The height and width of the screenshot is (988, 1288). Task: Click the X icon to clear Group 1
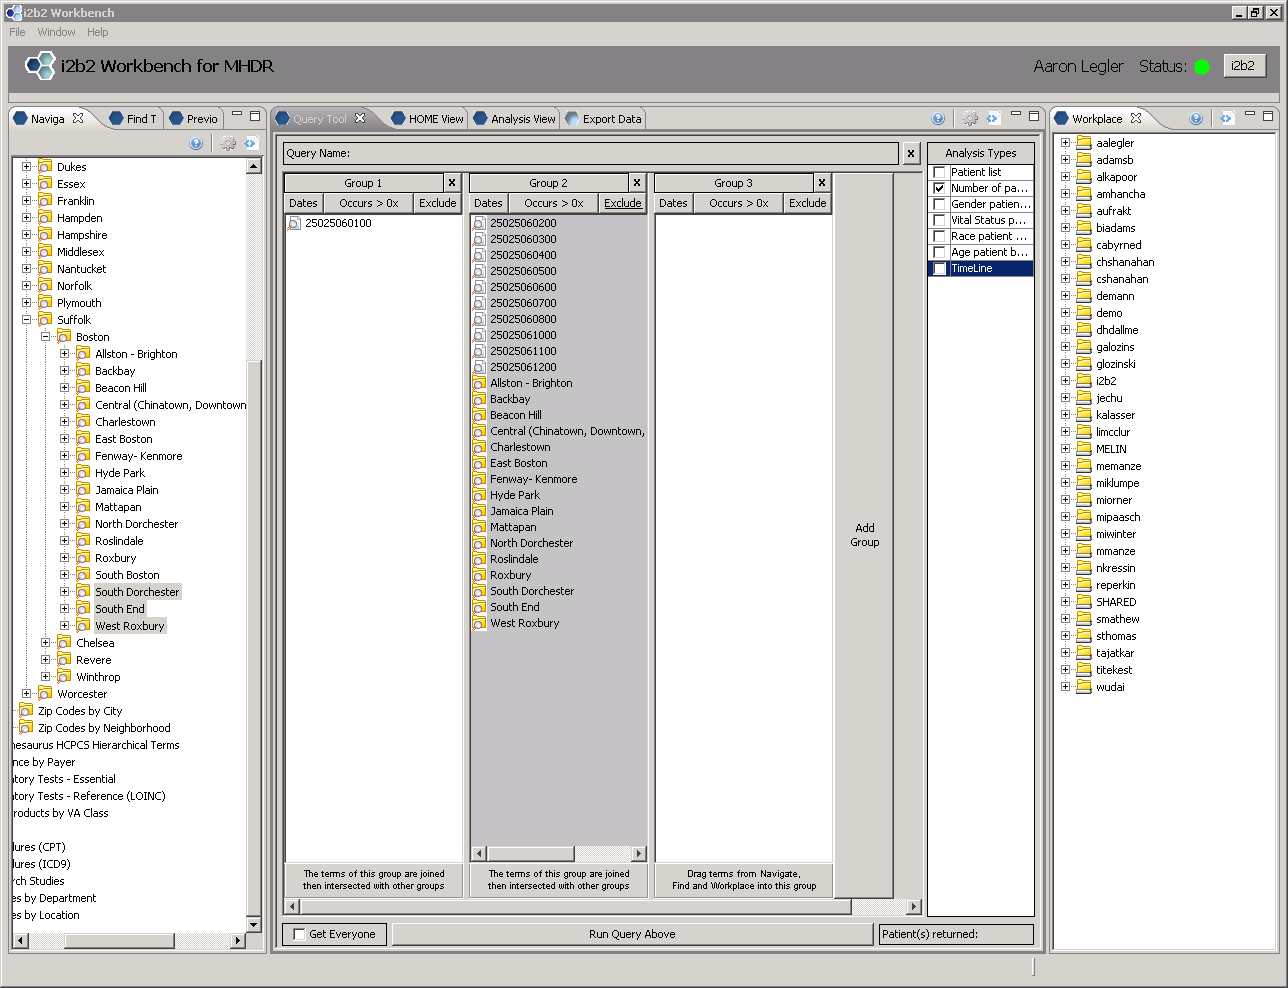[x=452, y=183]
